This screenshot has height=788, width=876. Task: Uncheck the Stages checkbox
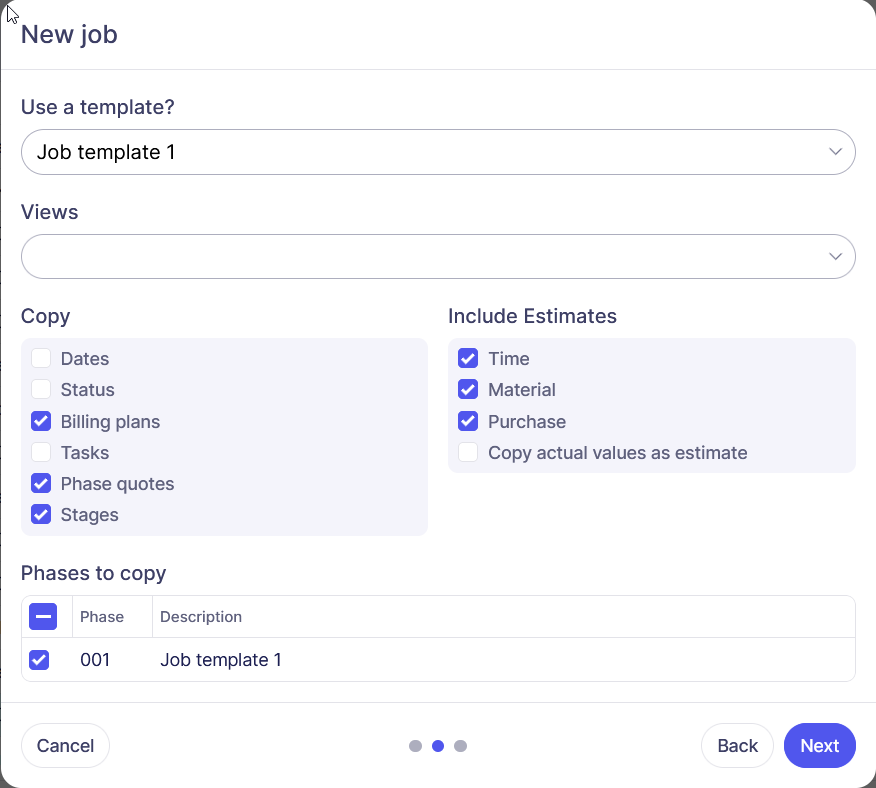pyautogui.click(x=41, y=515)
